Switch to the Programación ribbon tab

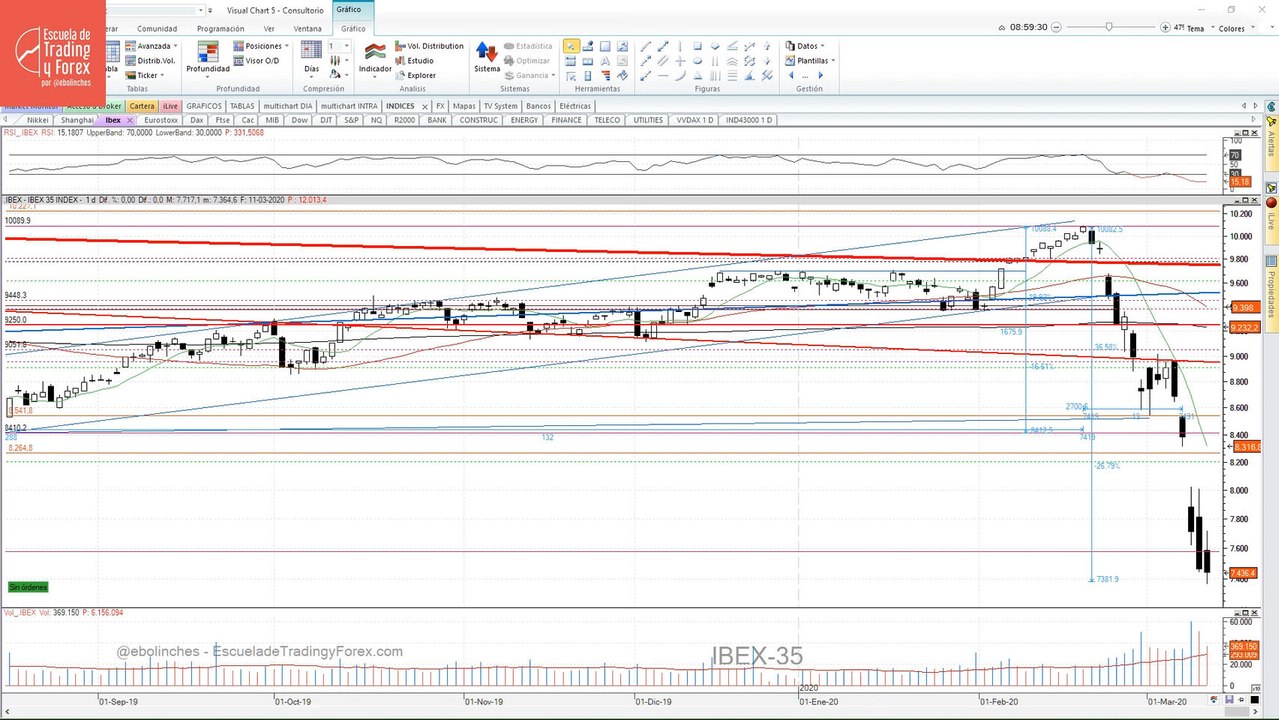click(220, 28)
